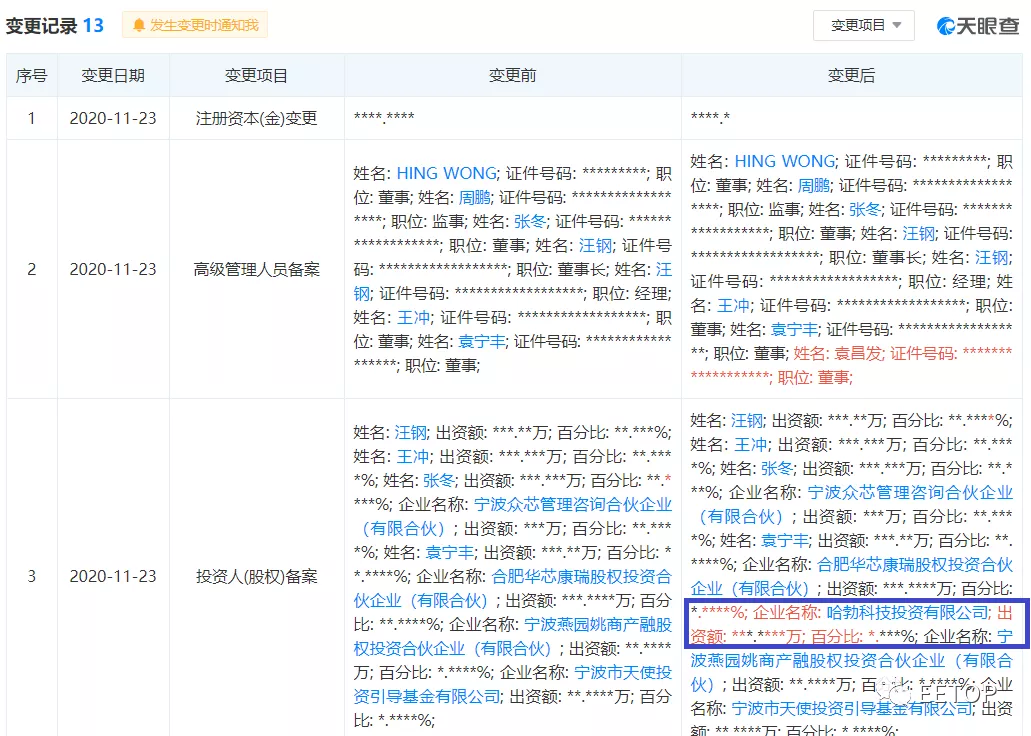Image resolution: width=1031 pixels, height=736 pixels.
Task: Open 王冲 link in 投资人(股权)备案 row 变更后 cell
Action: pyautogui.click(x=750, y=445)
